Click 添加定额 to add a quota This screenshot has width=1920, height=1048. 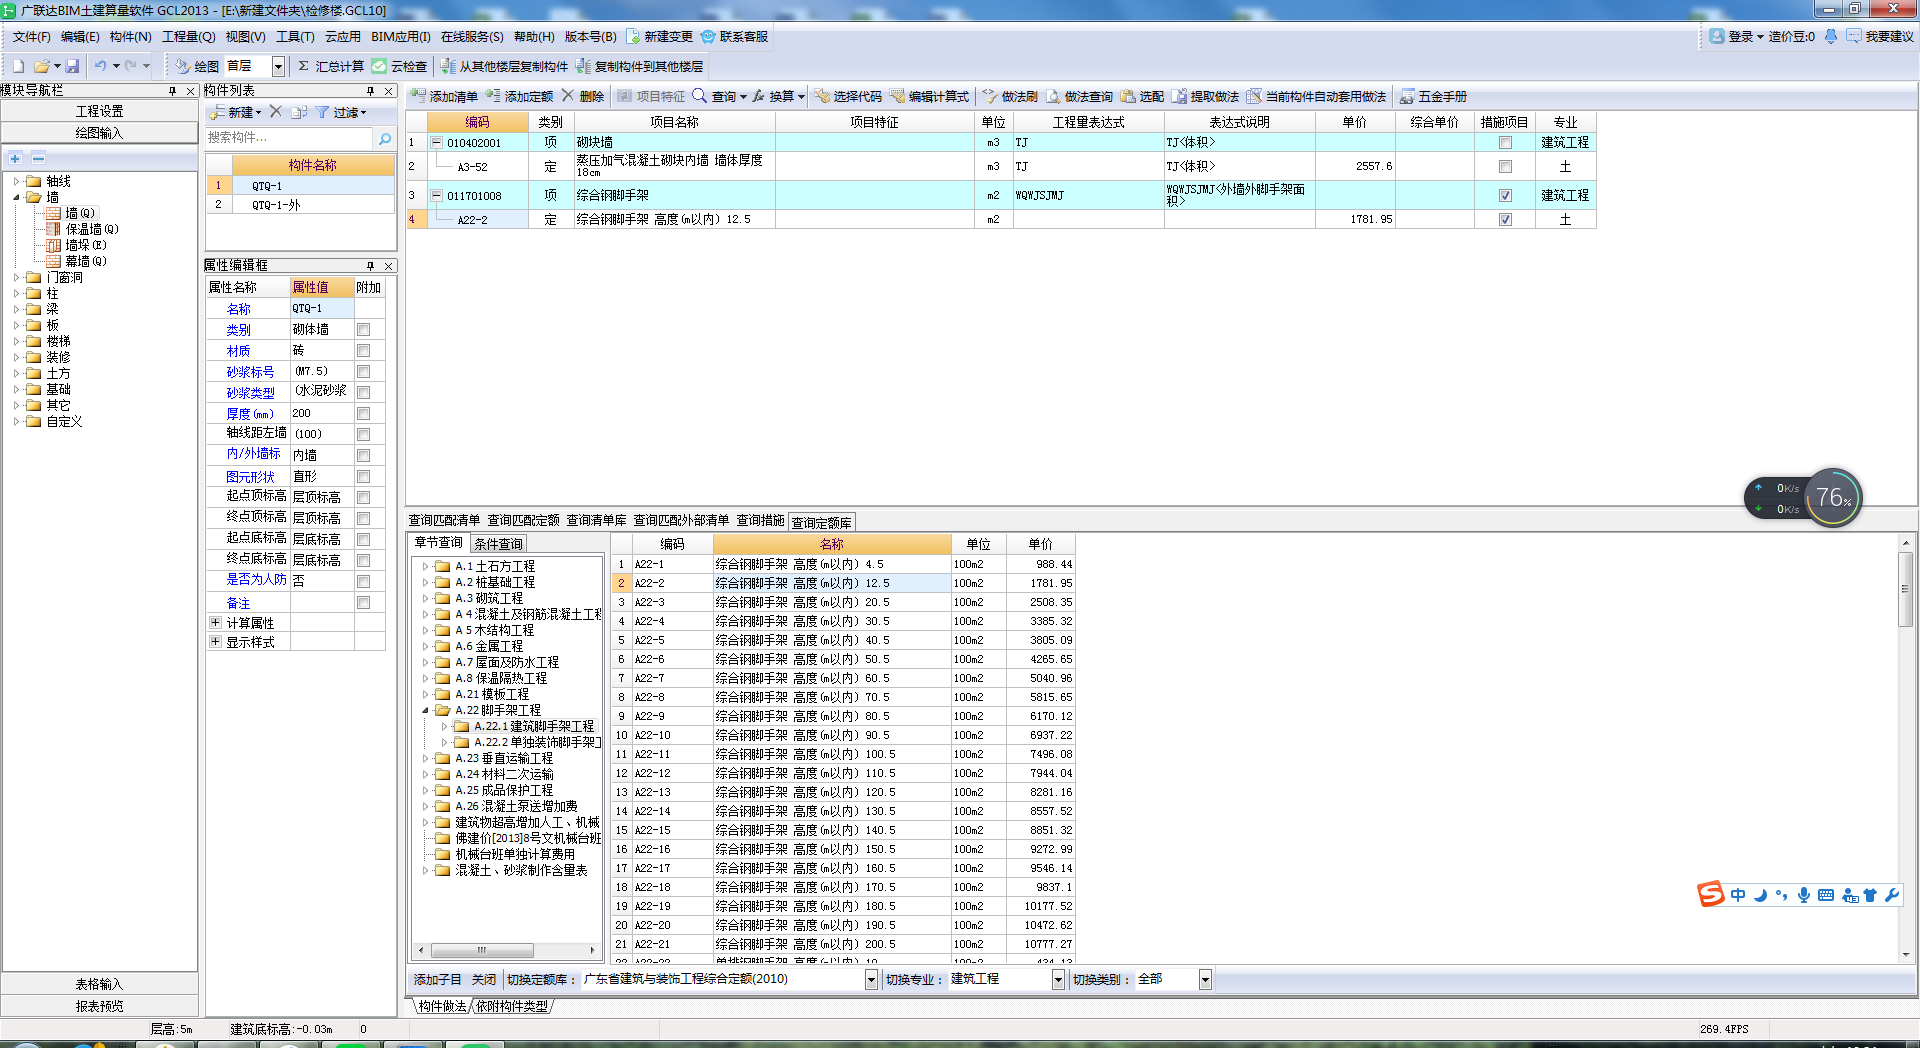coord(519,96)
